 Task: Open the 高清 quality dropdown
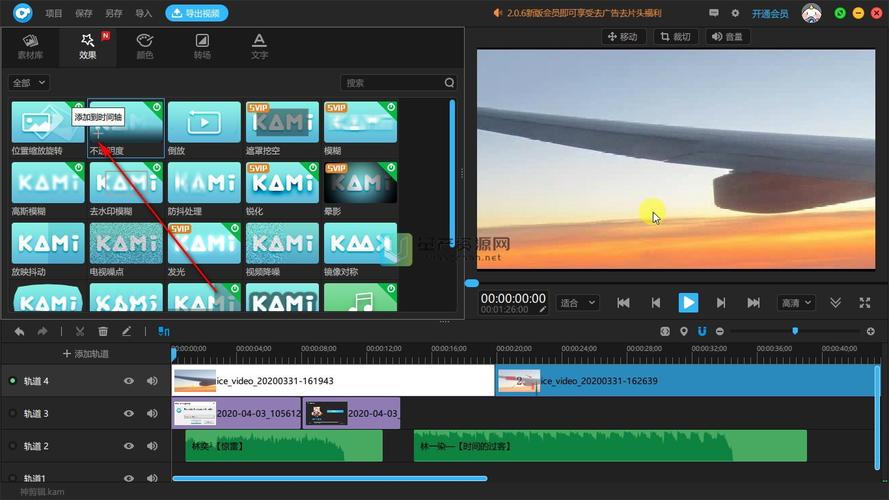796,303
